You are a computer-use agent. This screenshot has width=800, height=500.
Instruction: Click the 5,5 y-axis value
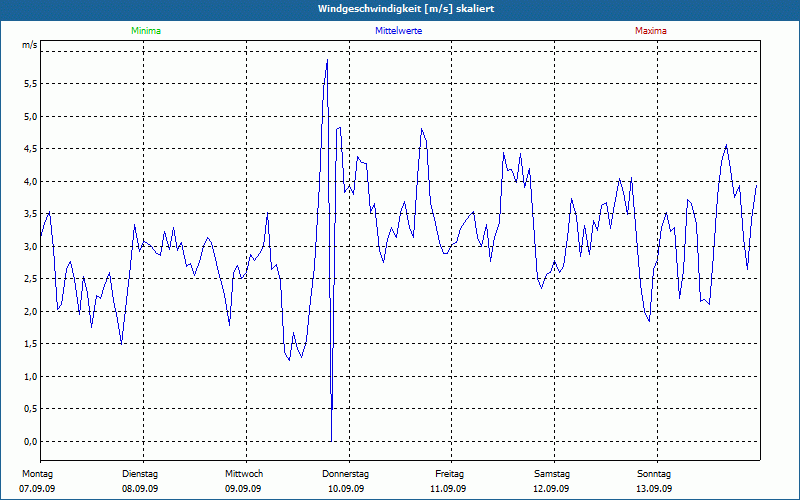click(31, 84)
